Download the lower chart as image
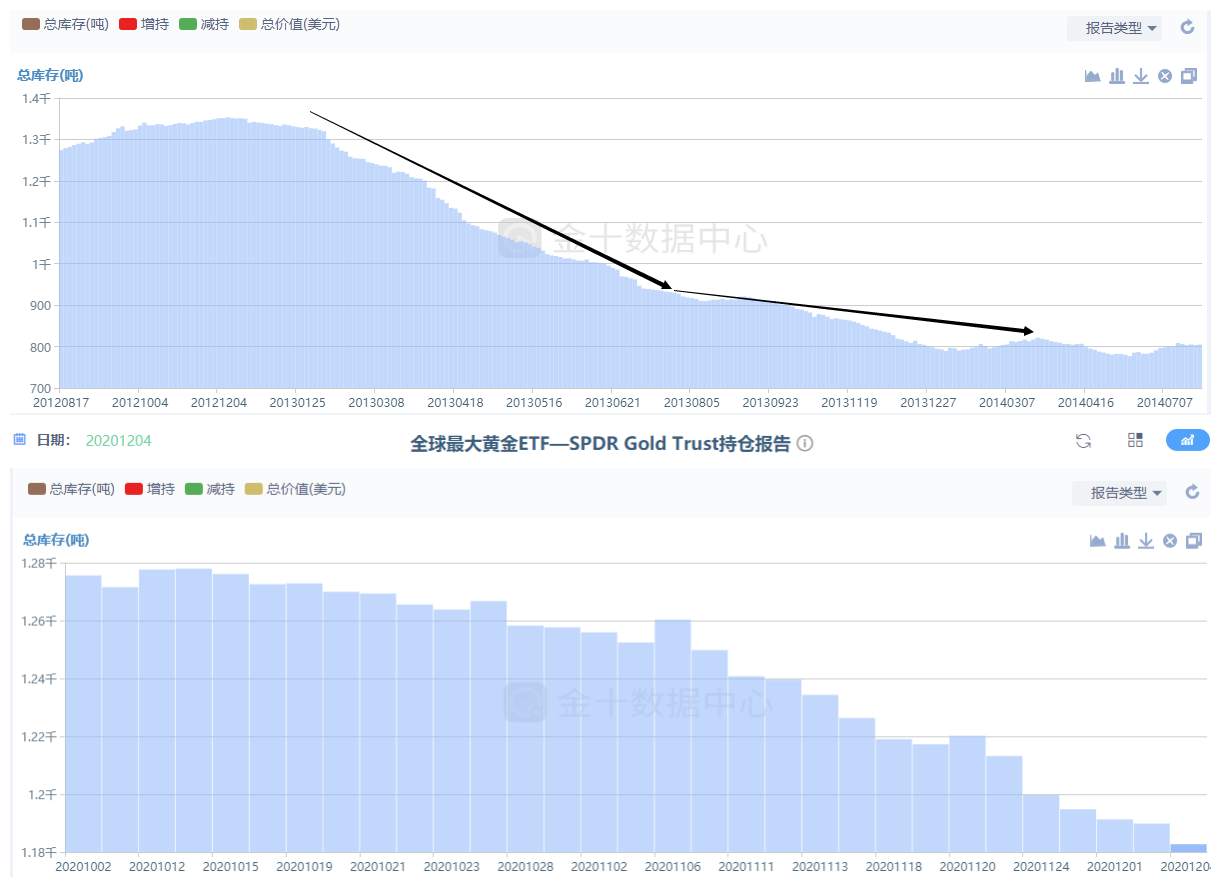The image size is (1221, 887). coord(1146,541)
